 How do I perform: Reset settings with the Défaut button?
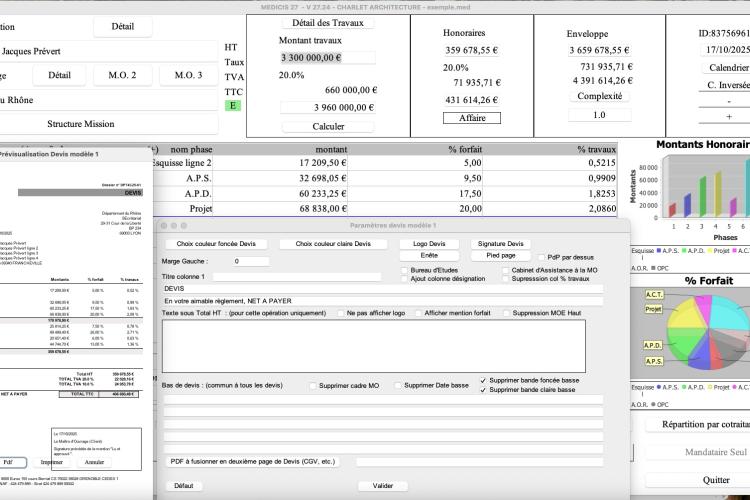click(184, 486)
